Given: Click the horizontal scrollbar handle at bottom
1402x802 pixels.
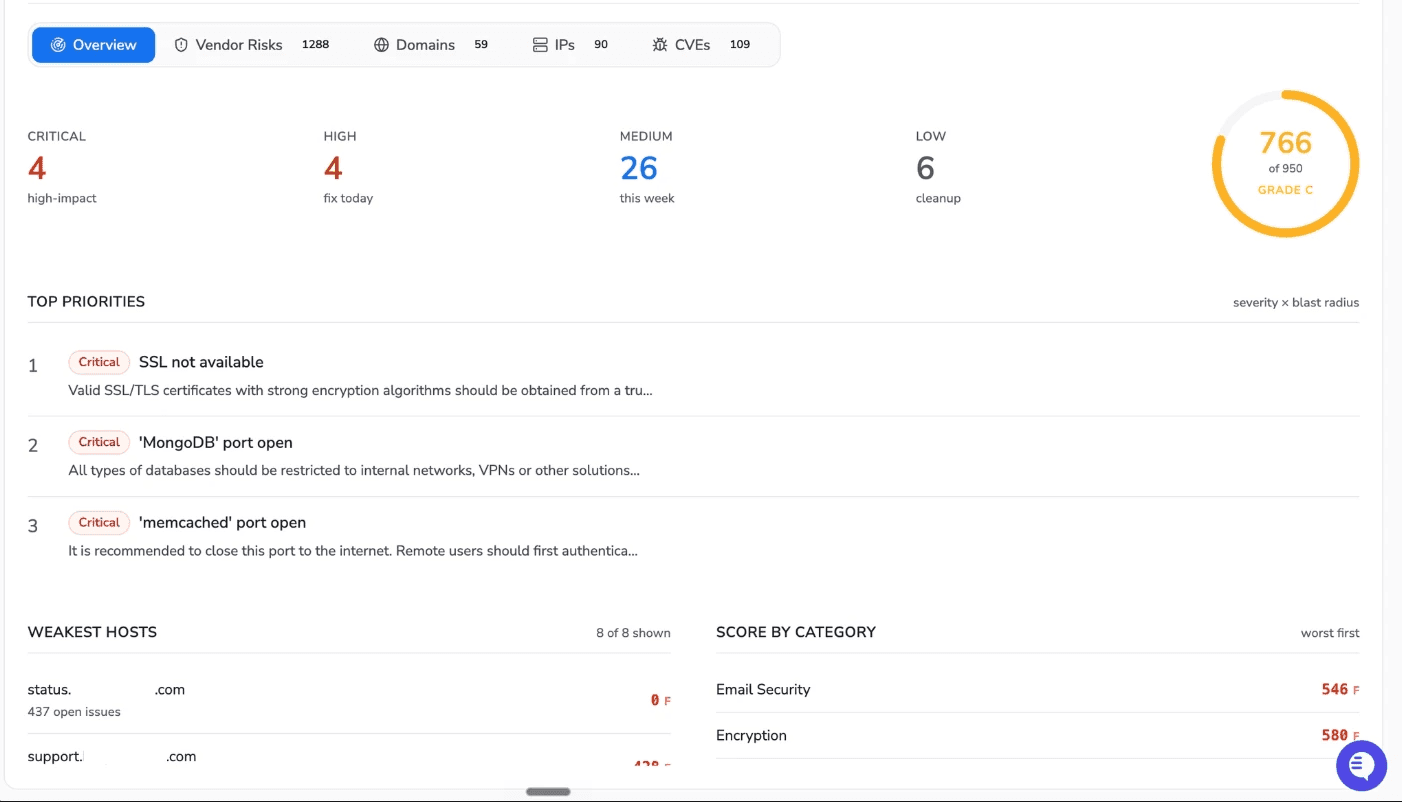Looking at the screenshot, I should click(x=548, y=791).
